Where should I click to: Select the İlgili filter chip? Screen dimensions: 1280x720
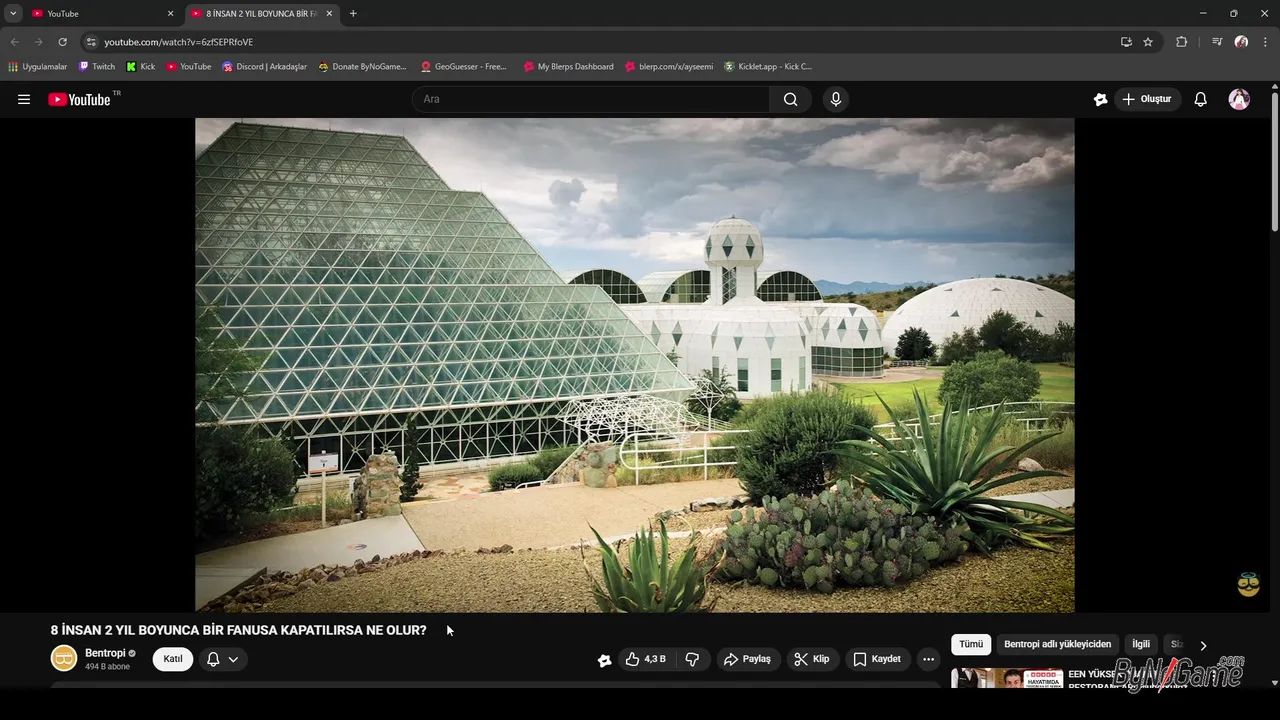coord(1141,644)
